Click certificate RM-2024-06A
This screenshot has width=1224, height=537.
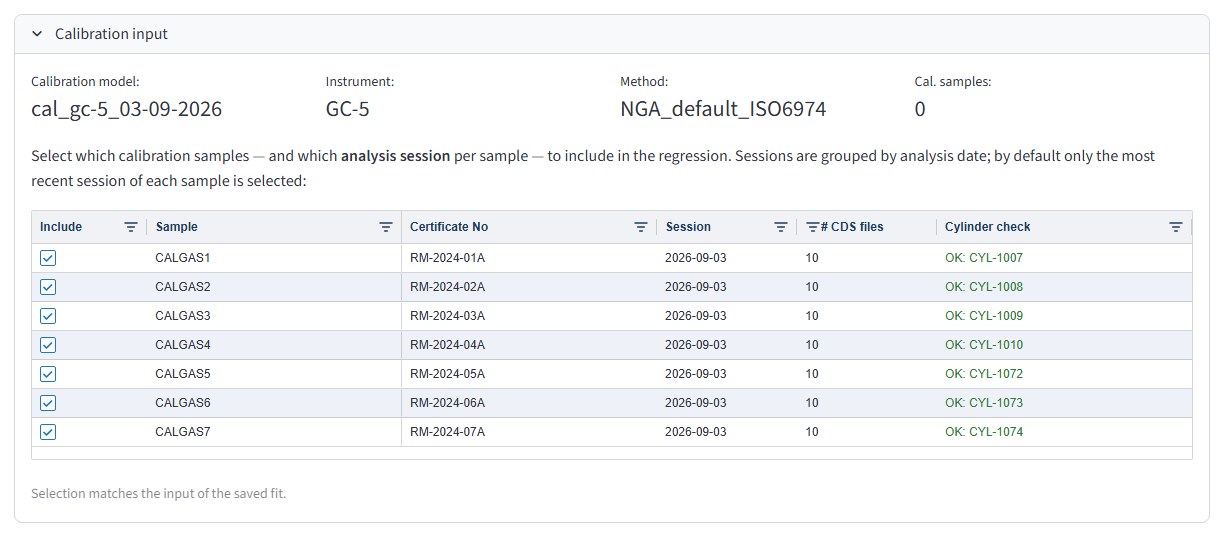(447, 403)
